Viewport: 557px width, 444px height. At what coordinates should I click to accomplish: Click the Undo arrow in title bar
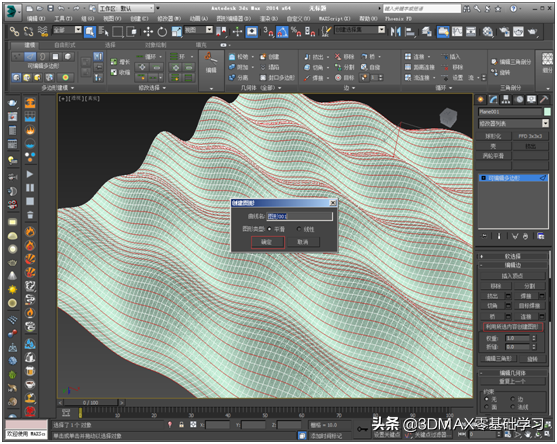tap(61, 8)
